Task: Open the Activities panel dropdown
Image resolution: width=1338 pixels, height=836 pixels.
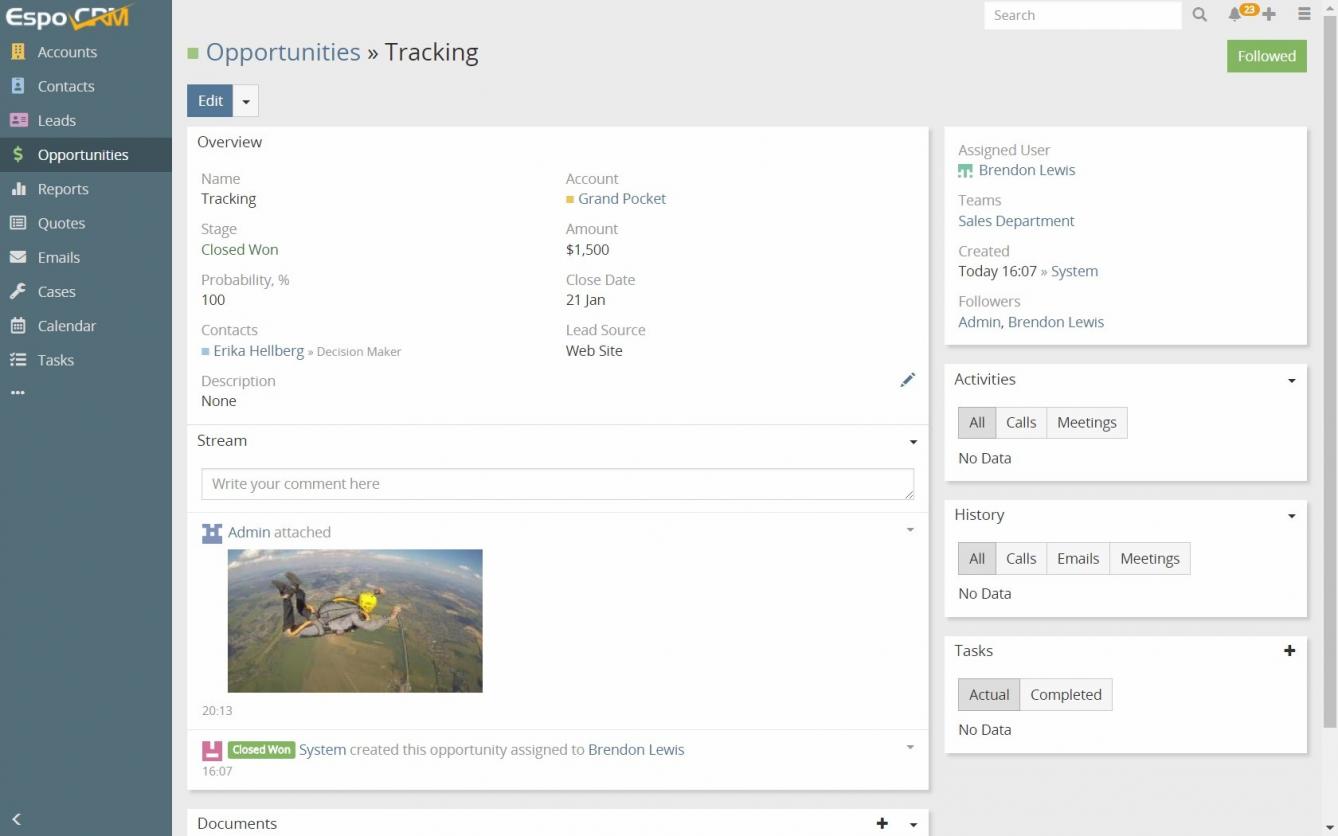Action: 1291,381
